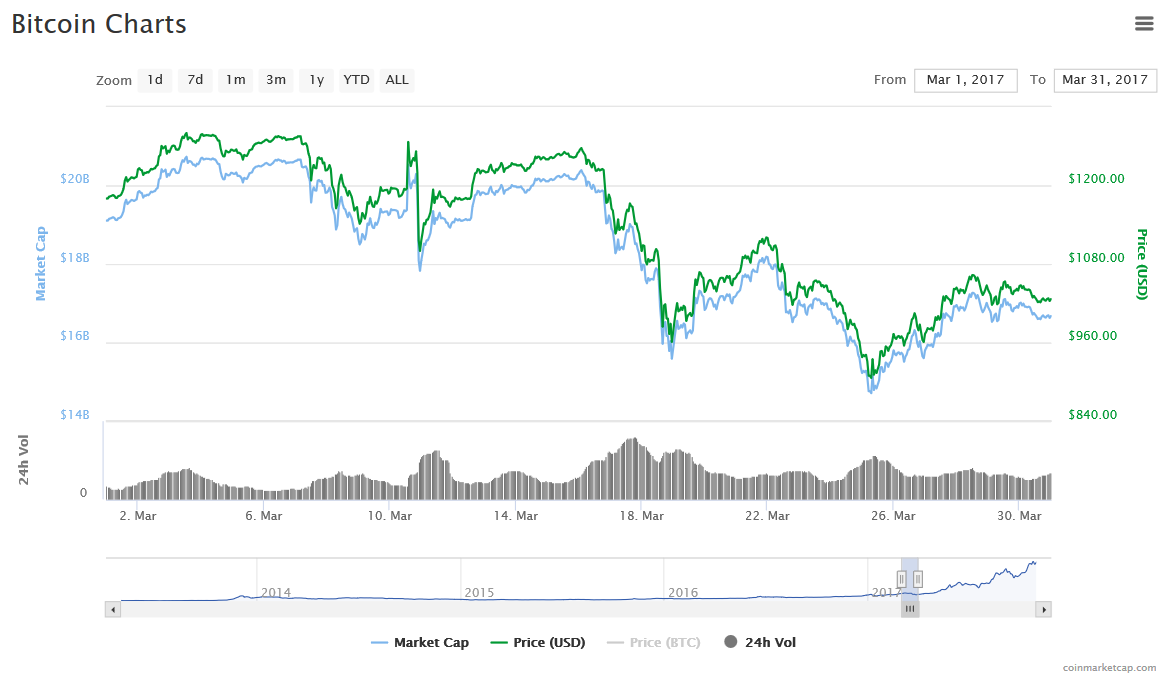This screenshot has width=1167, height=676.
Task: Click the $840.00 price axis label
Action: pyautogui.click(x=1093, y=415)
